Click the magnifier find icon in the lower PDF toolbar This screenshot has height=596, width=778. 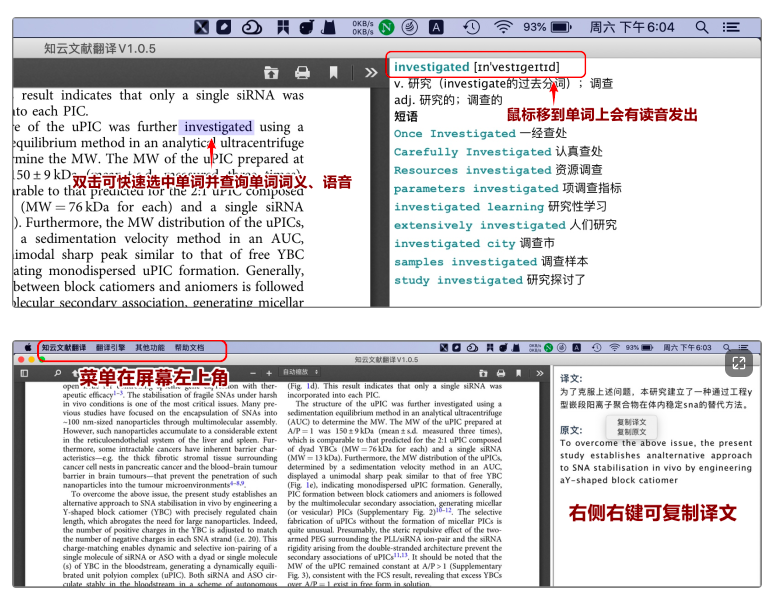click(60, 372)
